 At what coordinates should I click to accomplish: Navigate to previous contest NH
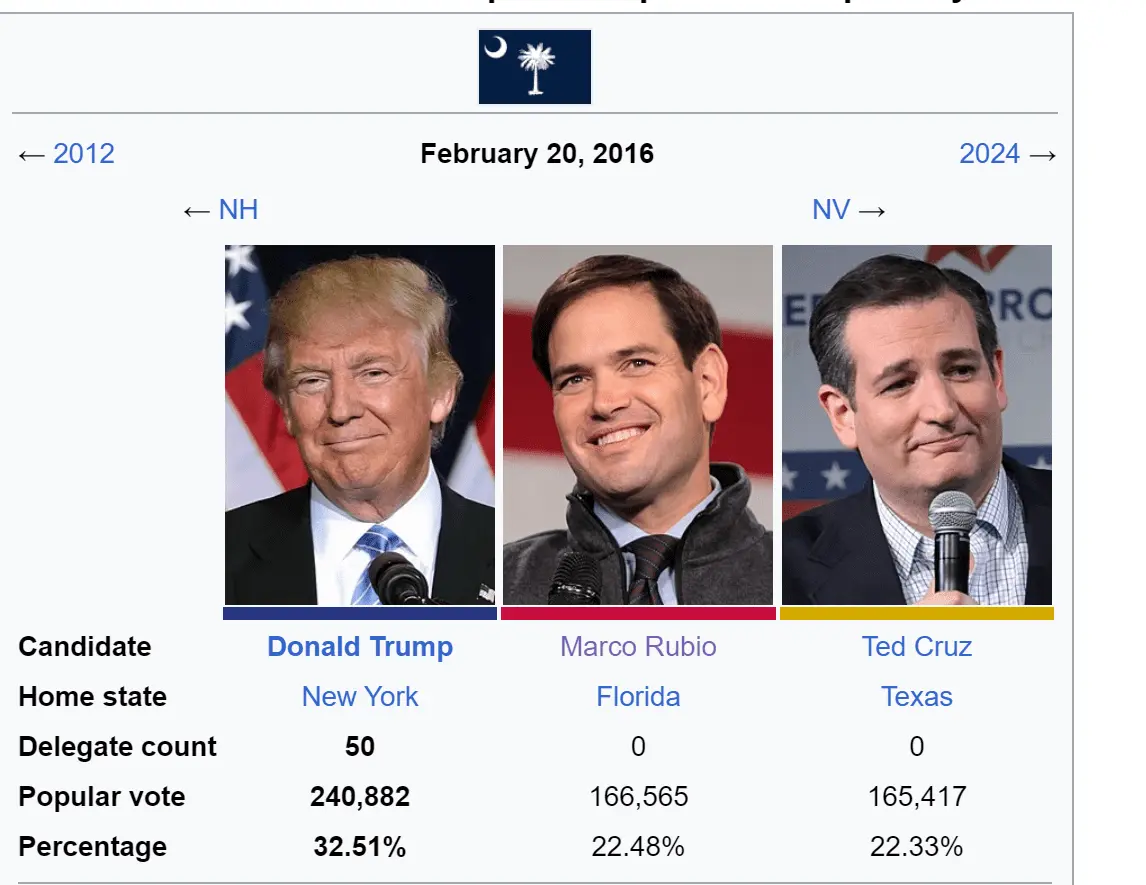point(238,210)
